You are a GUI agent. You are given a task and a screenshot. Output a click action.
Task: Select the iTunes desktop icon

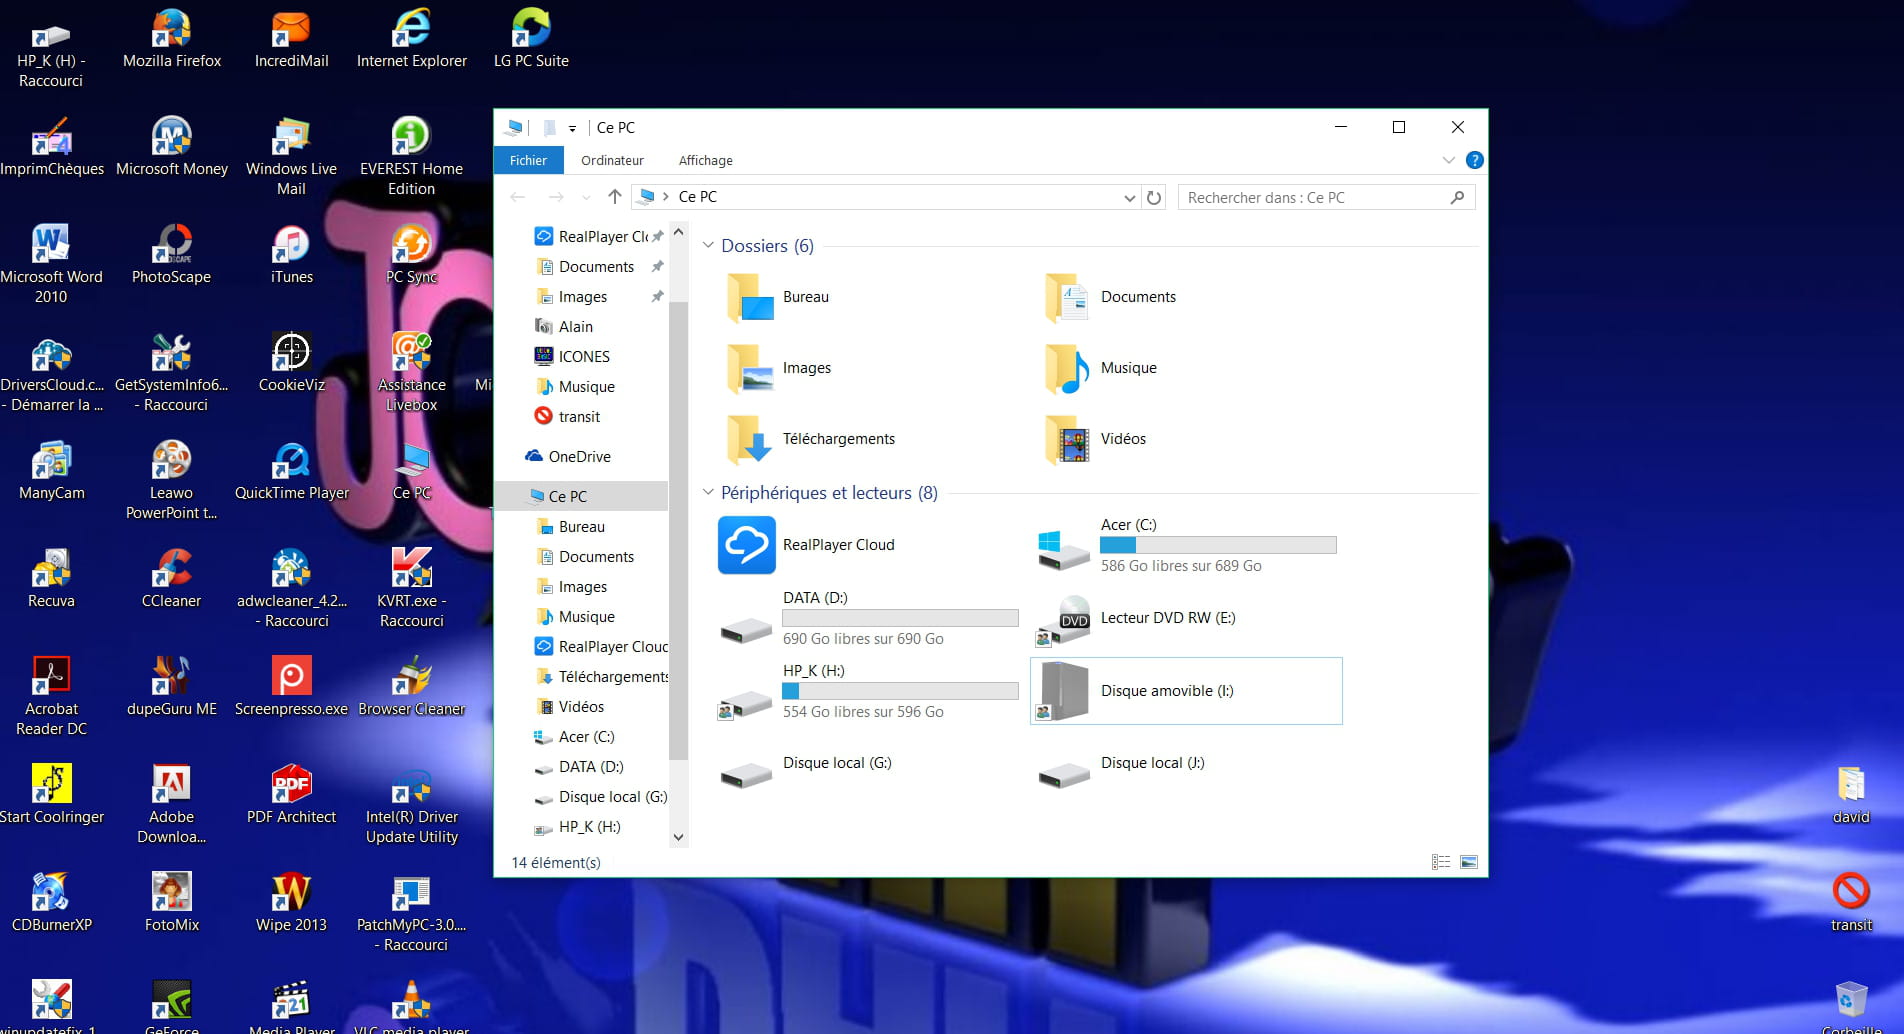click(291, 255)
